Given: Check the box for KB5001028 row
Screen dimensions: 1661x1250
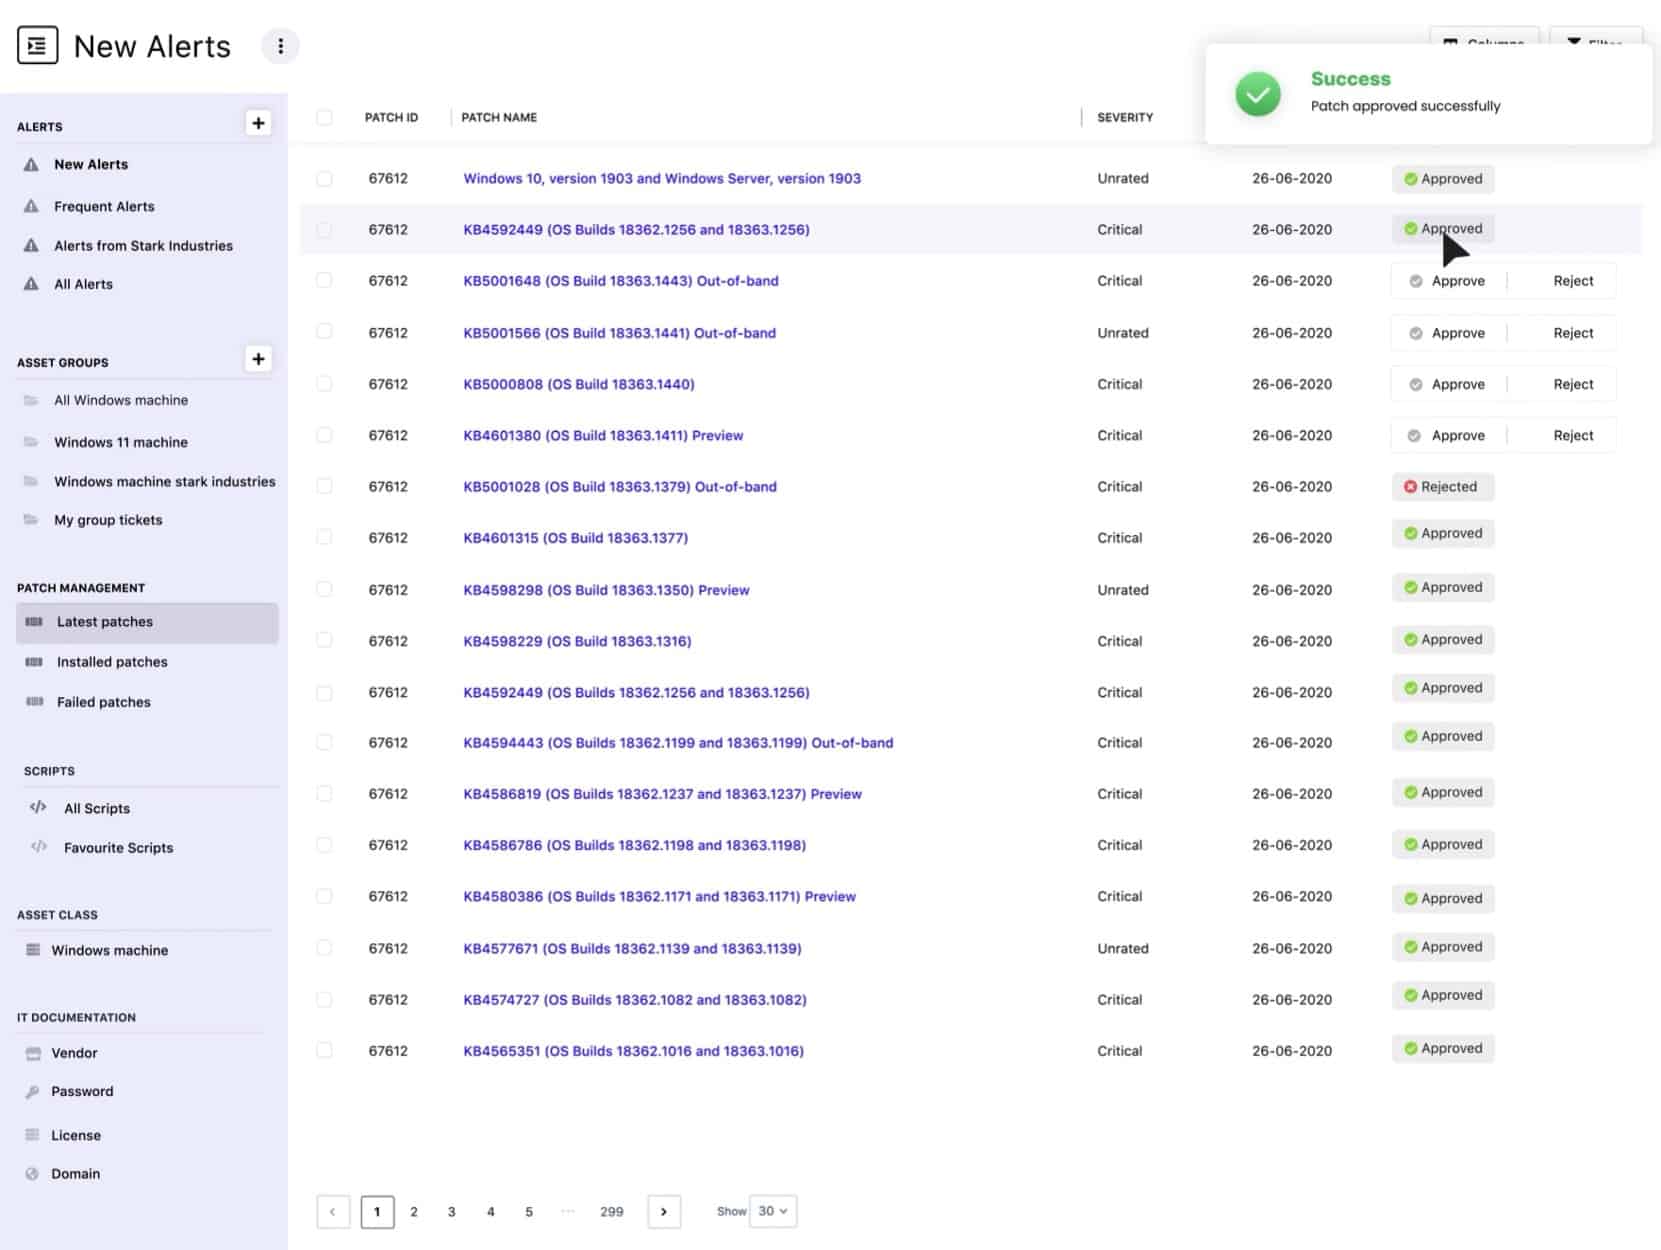Looking at the screenshot, I should [324, 486].
